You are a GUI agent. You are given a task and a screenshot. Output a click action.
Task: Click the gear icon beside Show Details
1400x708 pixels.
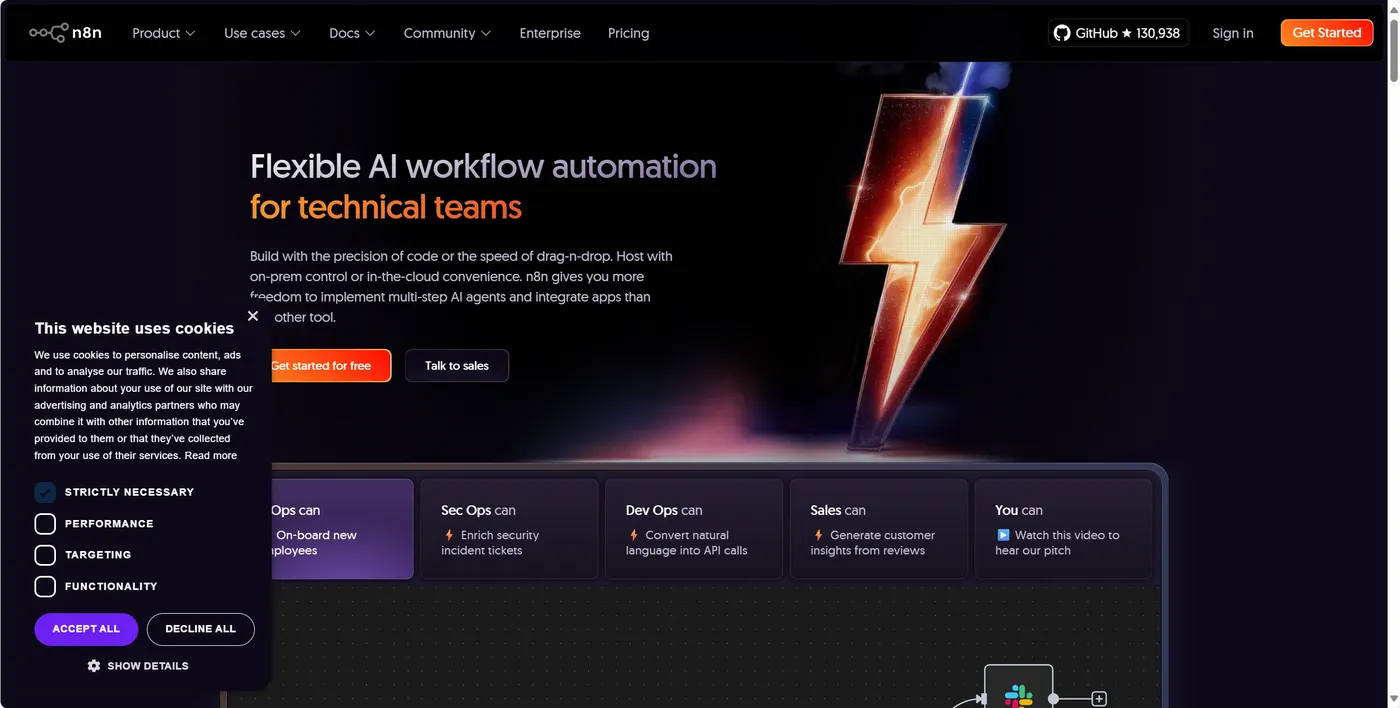coord(94,666)
